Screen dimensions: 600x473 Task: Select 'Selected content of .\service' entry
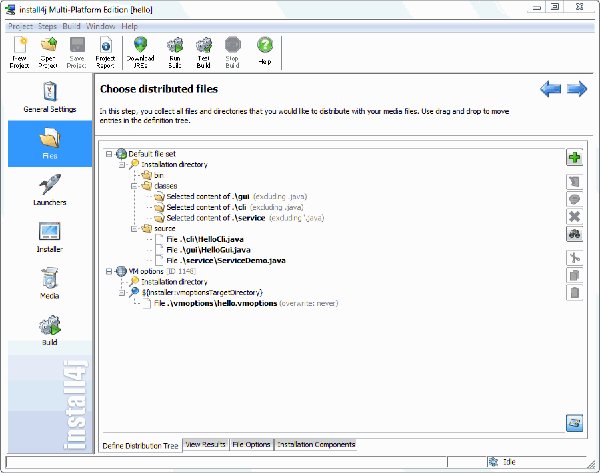[x=239, y=218]
